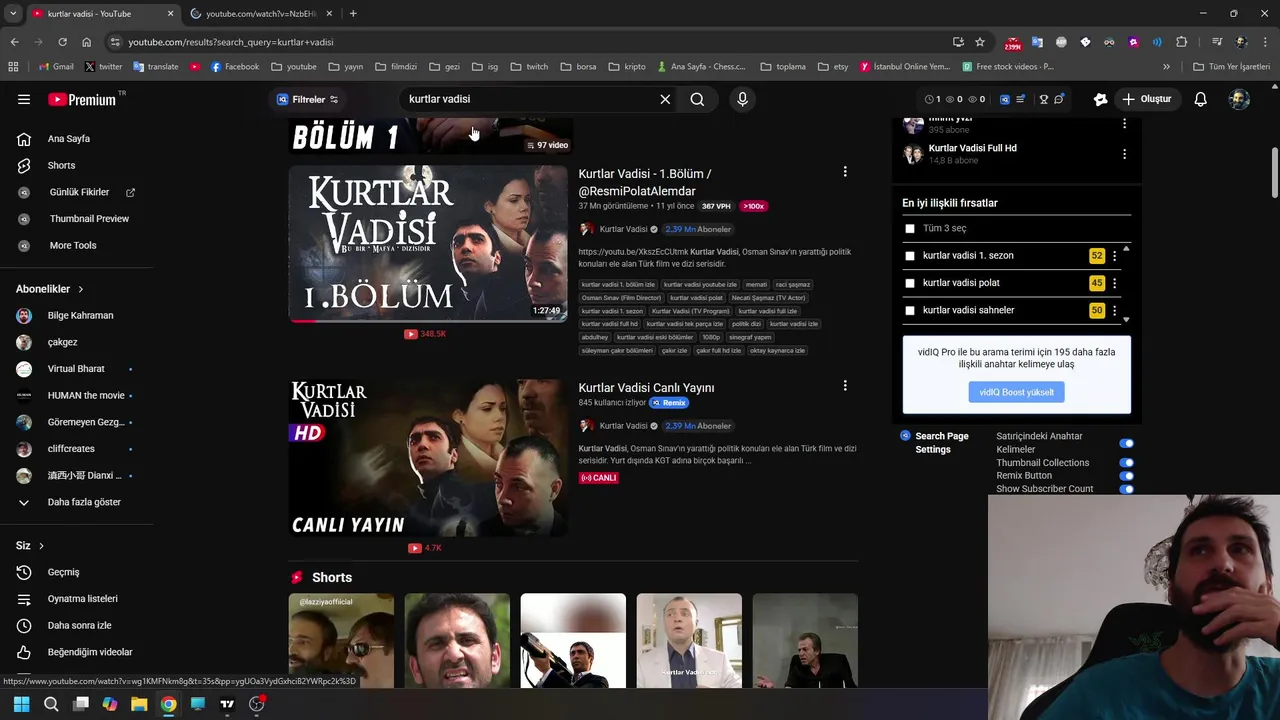This screenshot has height=720, width=1280.
Task: Open options for Kurtlar Vadisi Canlı Yayını
Action: pyautogui.click(x=845, y=386)
